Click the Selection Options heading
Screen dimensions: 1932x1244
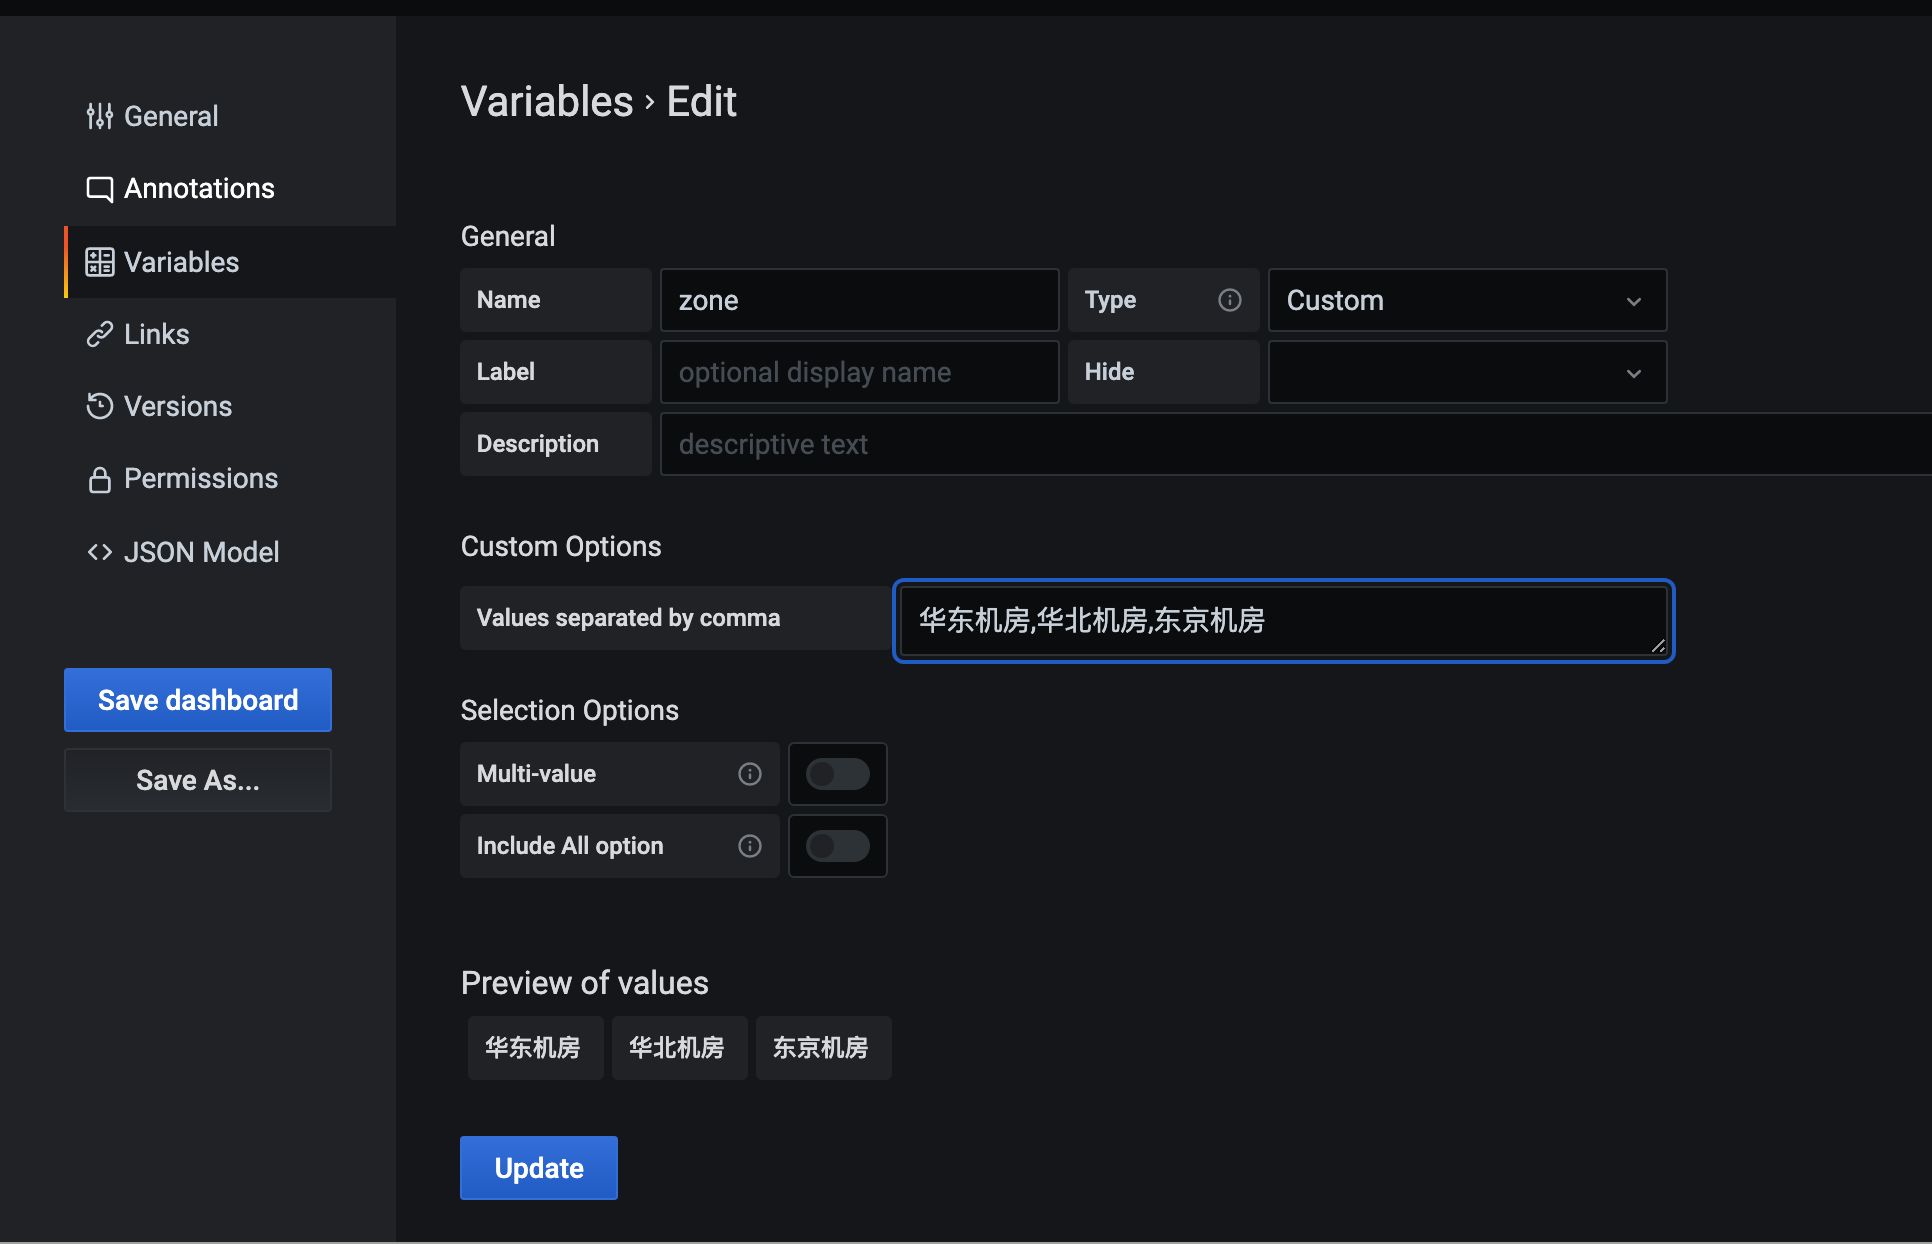click(570, 711)
